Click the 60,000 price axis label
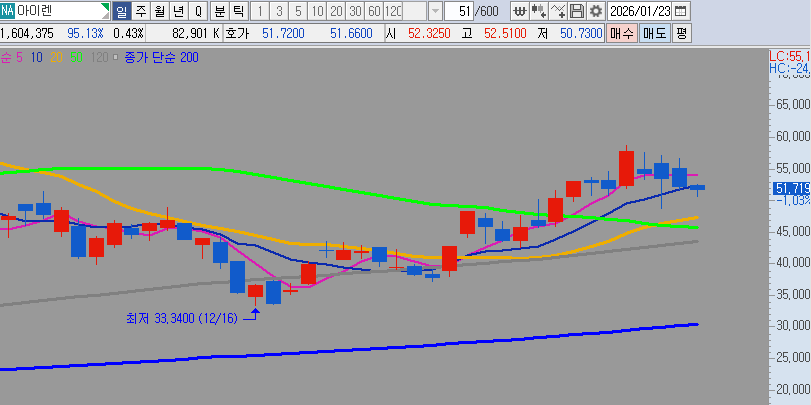 pyautogui.click(x=793, y=137)
